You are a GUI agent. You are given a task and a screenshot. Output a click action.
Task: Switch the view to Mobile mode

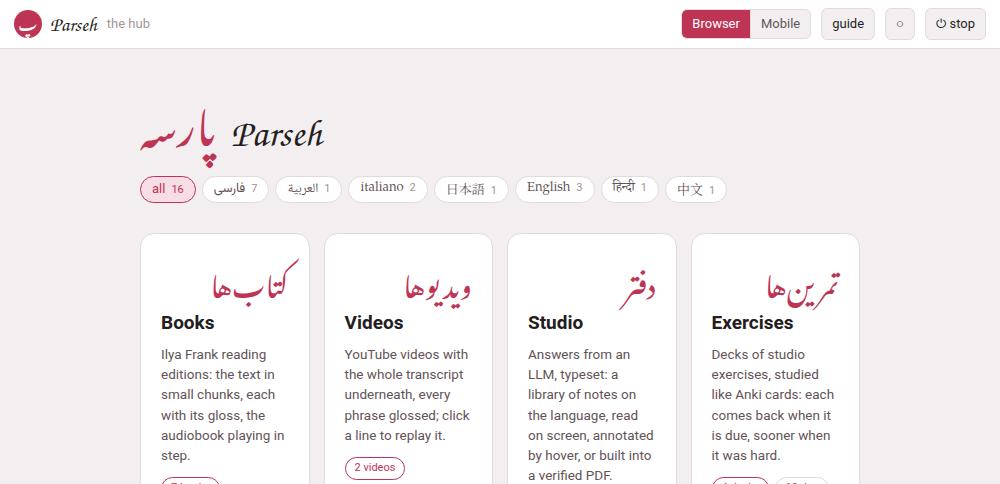[x=781, y=24]
